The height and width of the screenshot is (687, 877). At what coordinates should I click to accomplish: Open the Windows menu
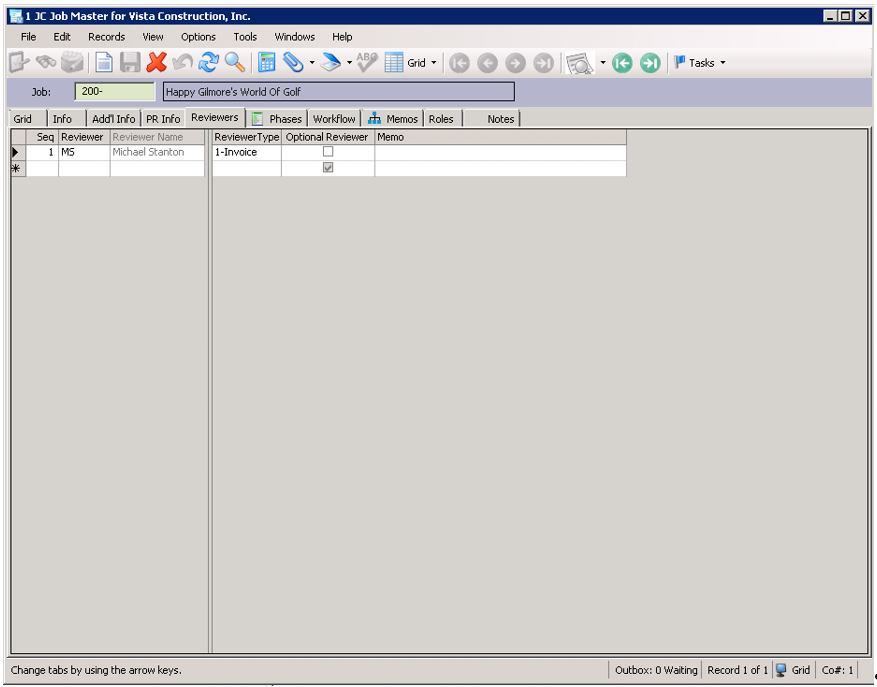click(294, 37)
